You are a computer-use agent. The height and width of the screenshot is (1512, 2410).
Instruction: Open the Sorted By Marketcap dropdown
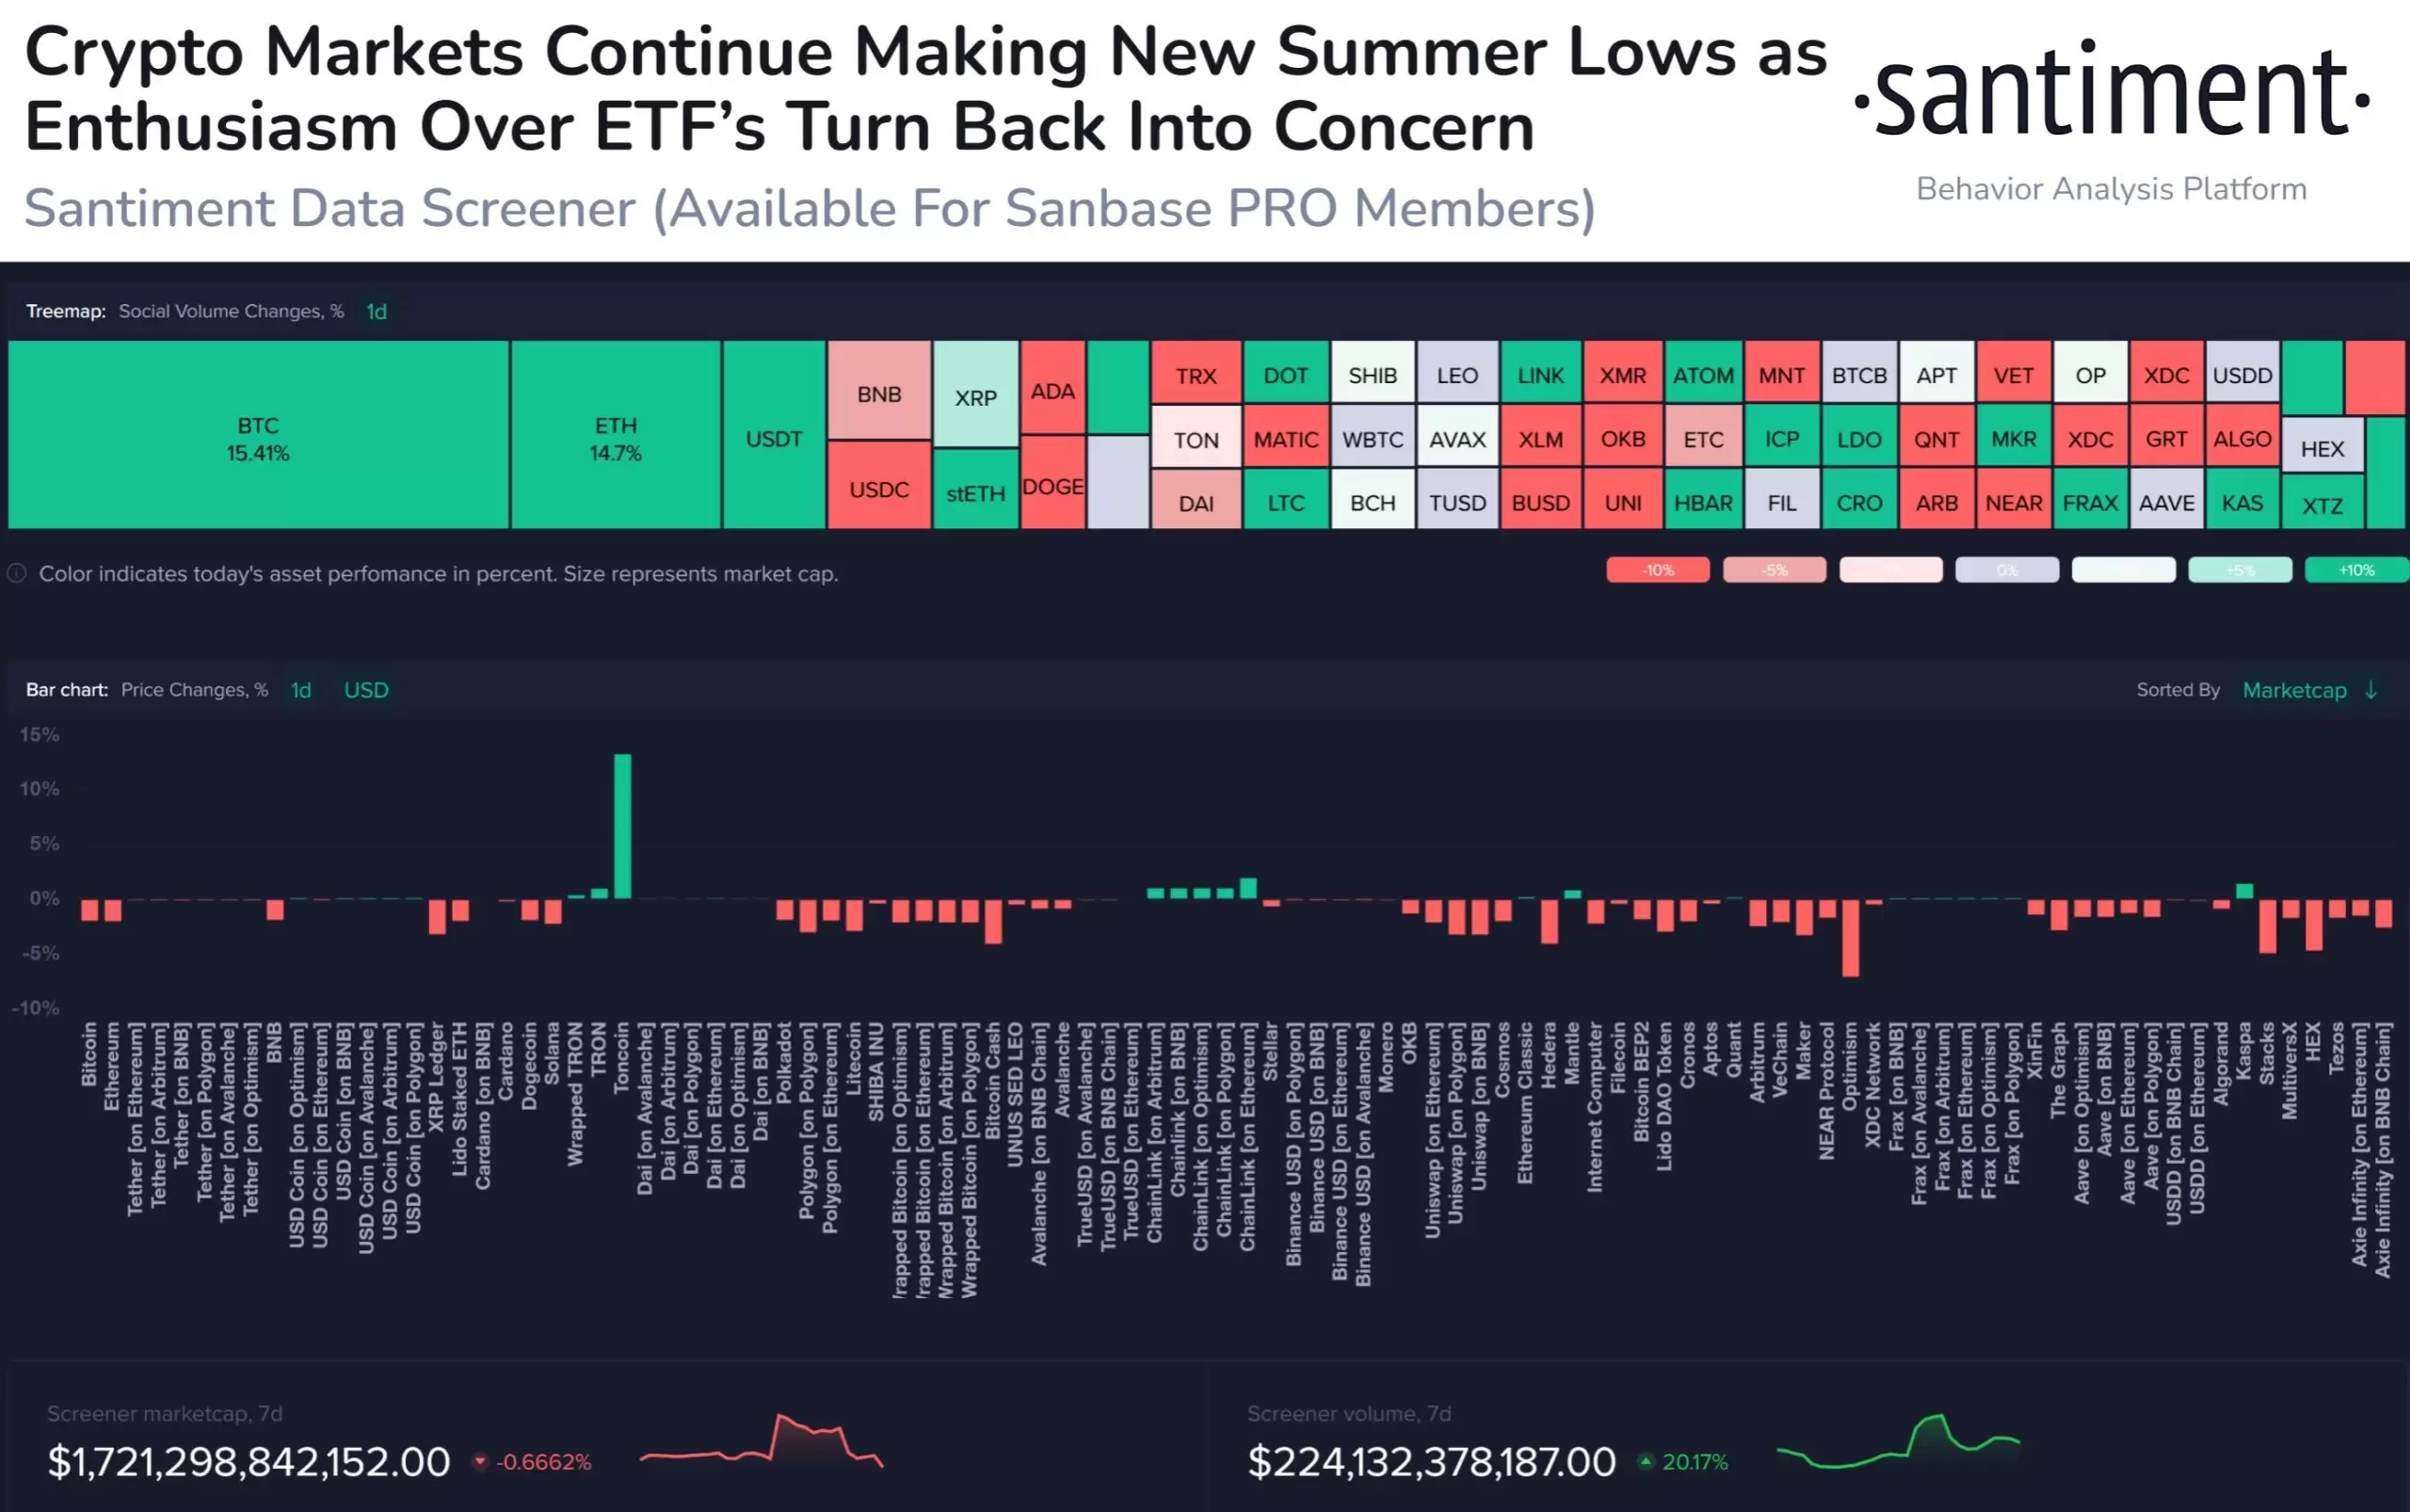(x=2294, y=690)
